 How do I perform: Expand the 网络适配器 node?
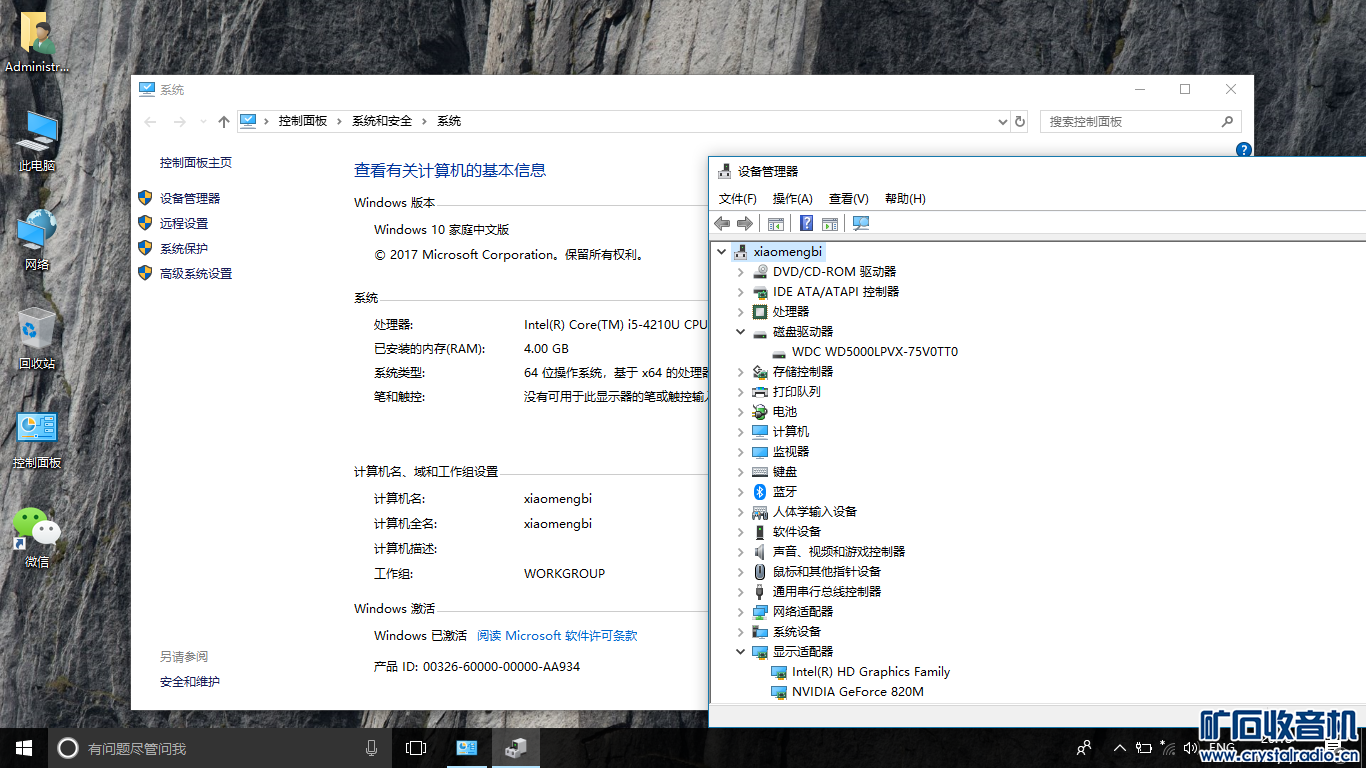[x=741, y=612]
